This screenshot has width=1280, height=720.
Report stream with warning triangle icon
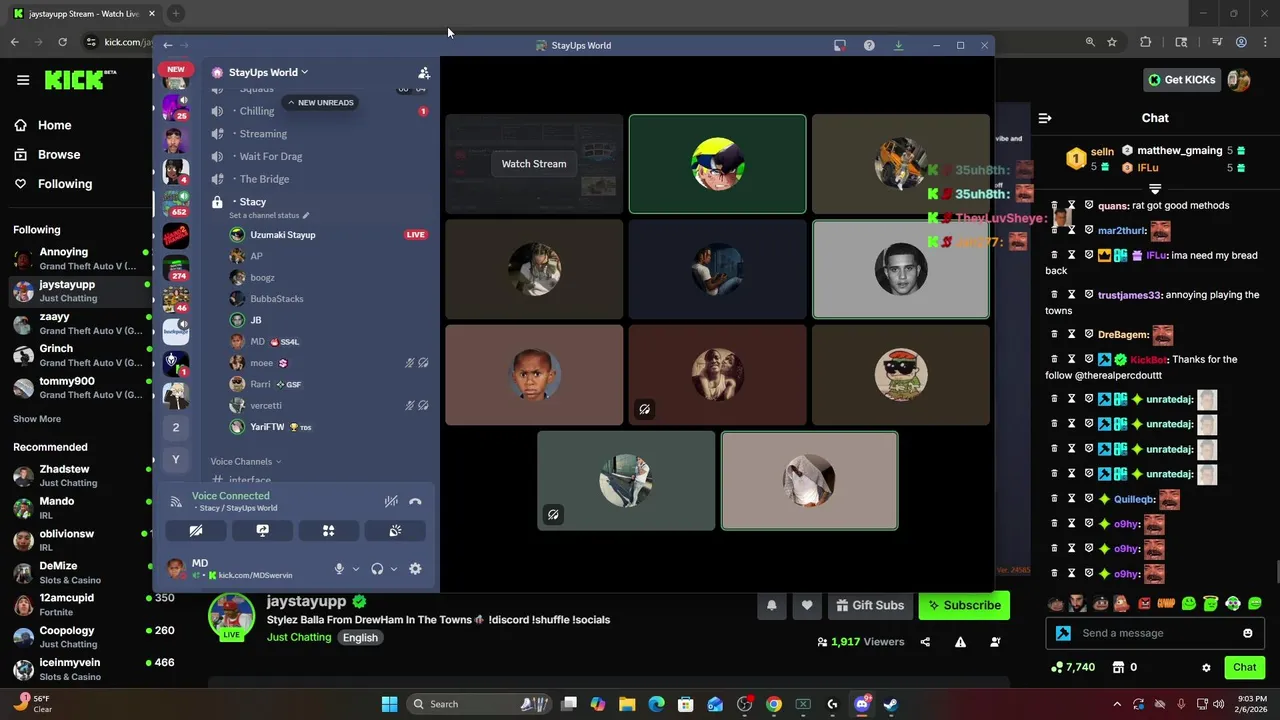960,642
